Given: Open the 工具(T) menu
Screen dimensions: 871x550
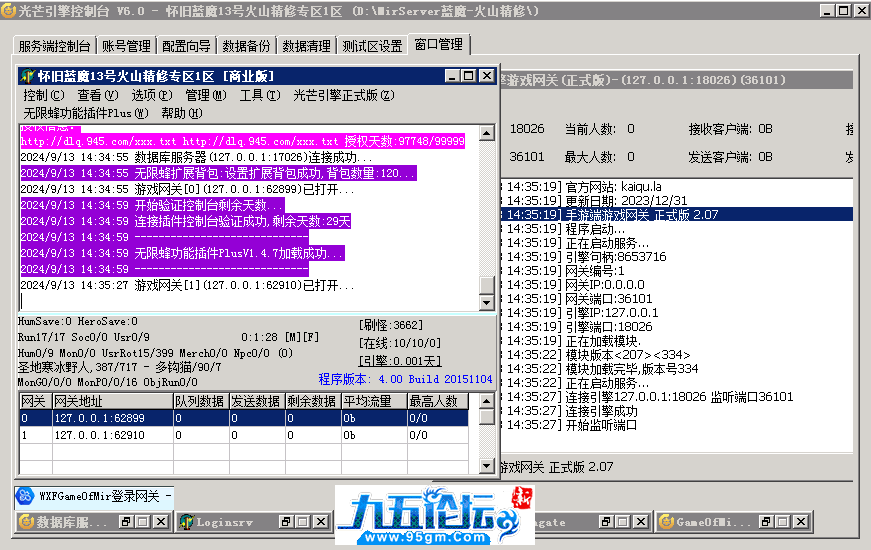Looking at the screenshot, I should pyautogui.click(x=260, y=96).
